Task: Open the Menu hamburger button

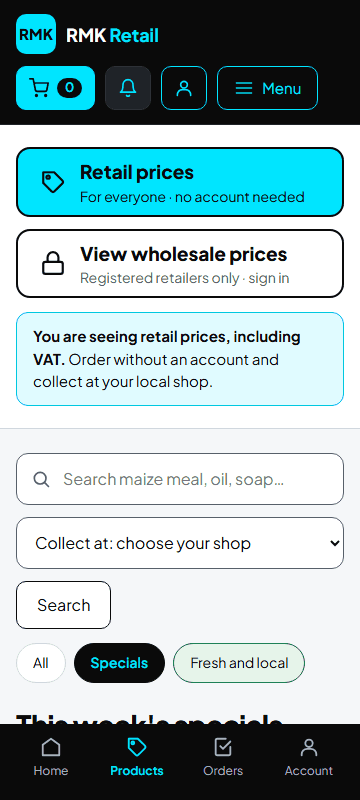Action: tap(267, 88)
